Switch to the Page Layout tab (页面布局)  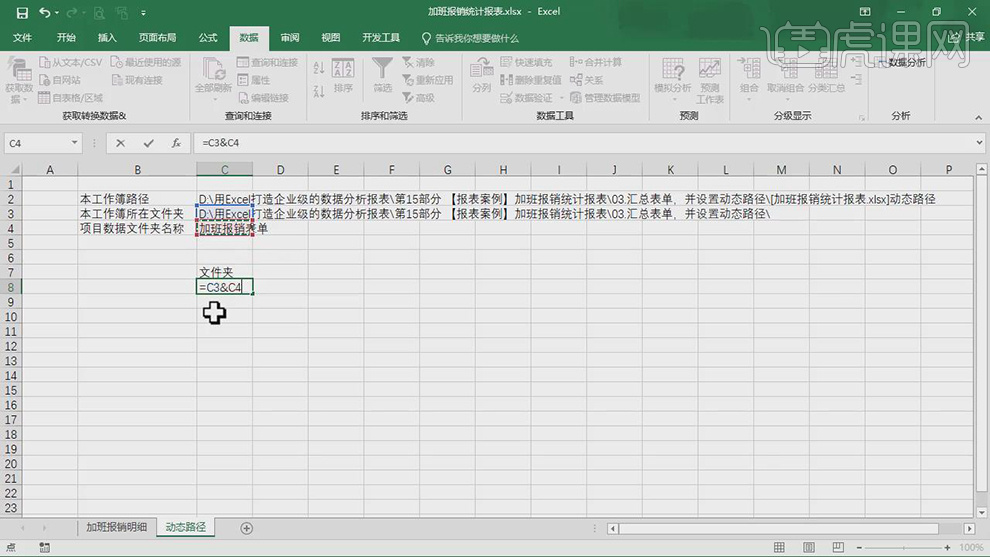pos(157,38)
